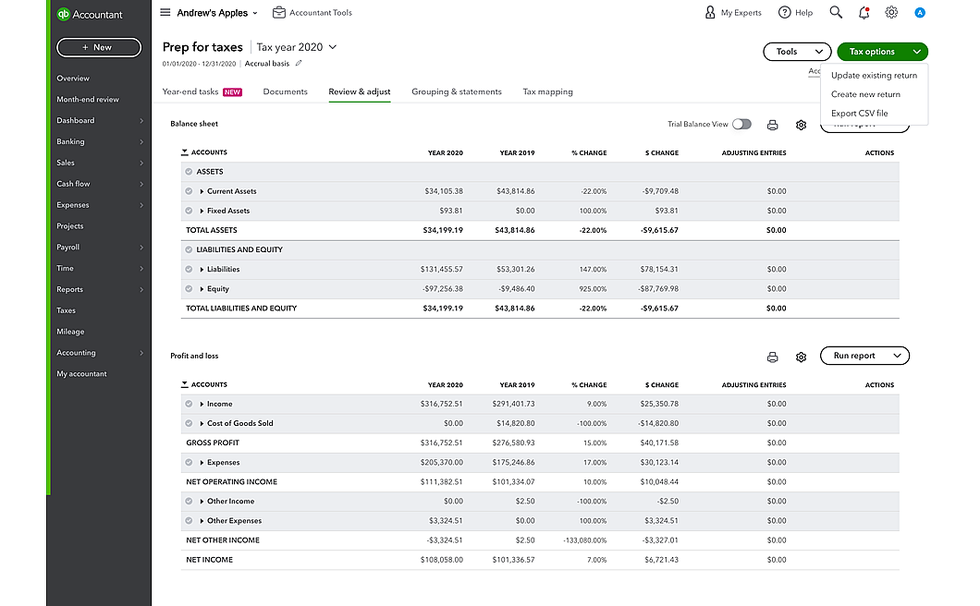The image size is (980, 606).
Task: Click the hamburger menu icon
Action: coord(165,13)
